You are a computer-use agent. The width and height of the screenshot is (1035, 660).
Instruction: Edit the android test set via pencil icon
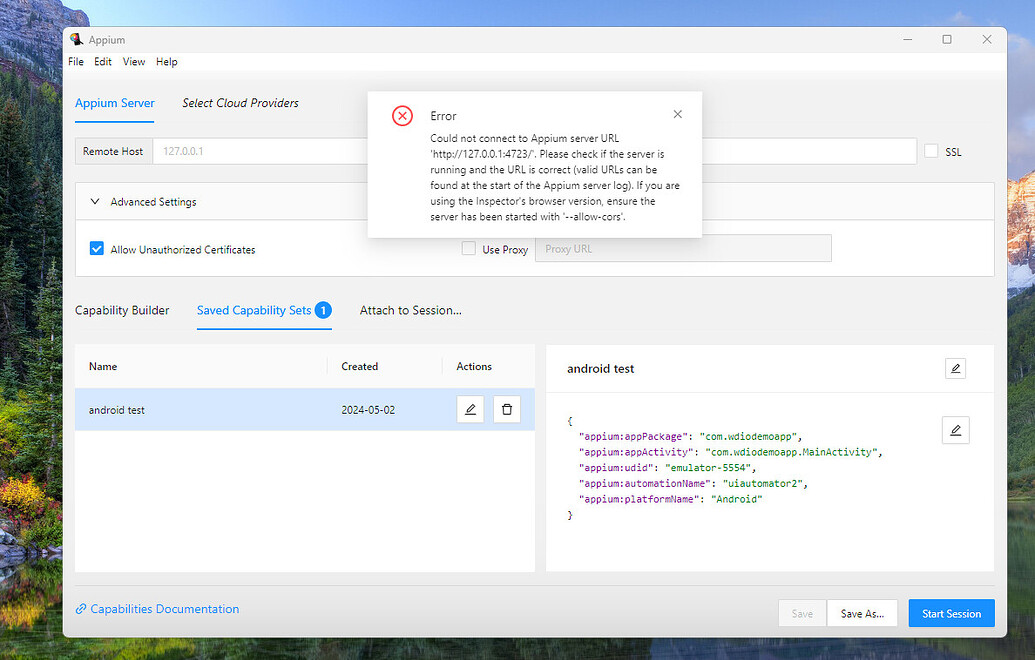(470, 409)
